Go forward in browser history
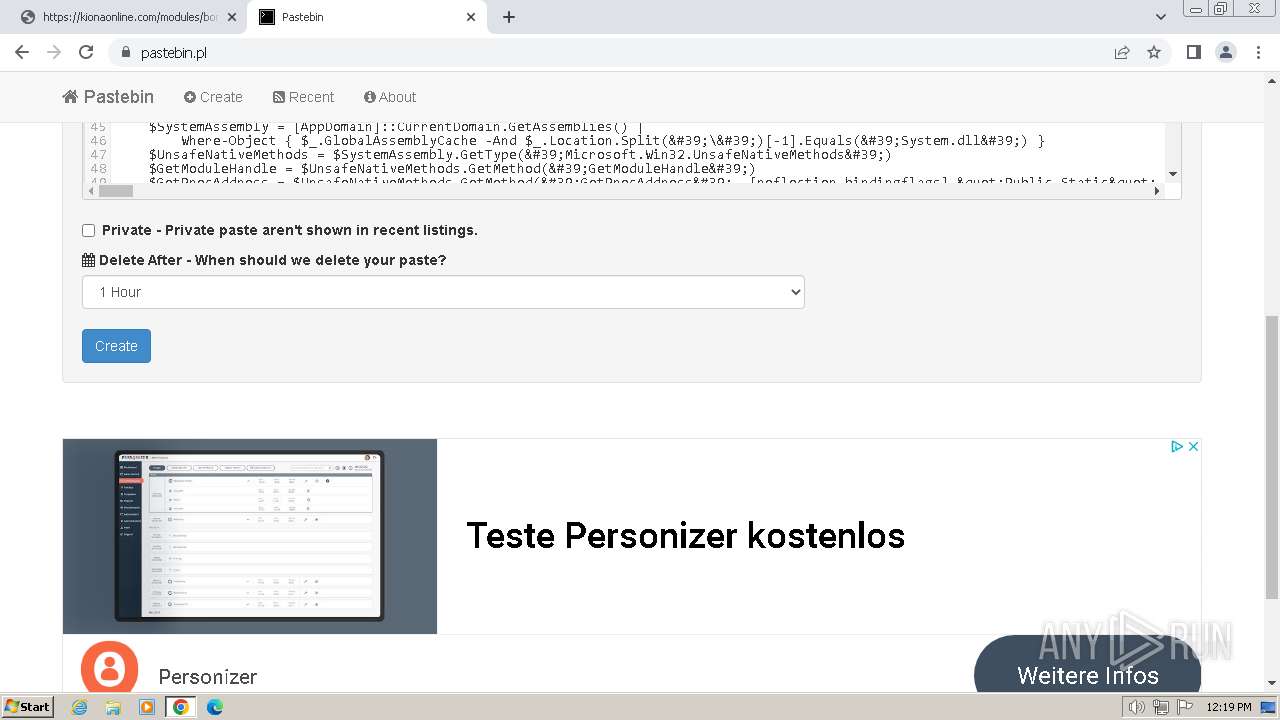The width and height of the screenshot is (1280, 720). coord(54,52)
